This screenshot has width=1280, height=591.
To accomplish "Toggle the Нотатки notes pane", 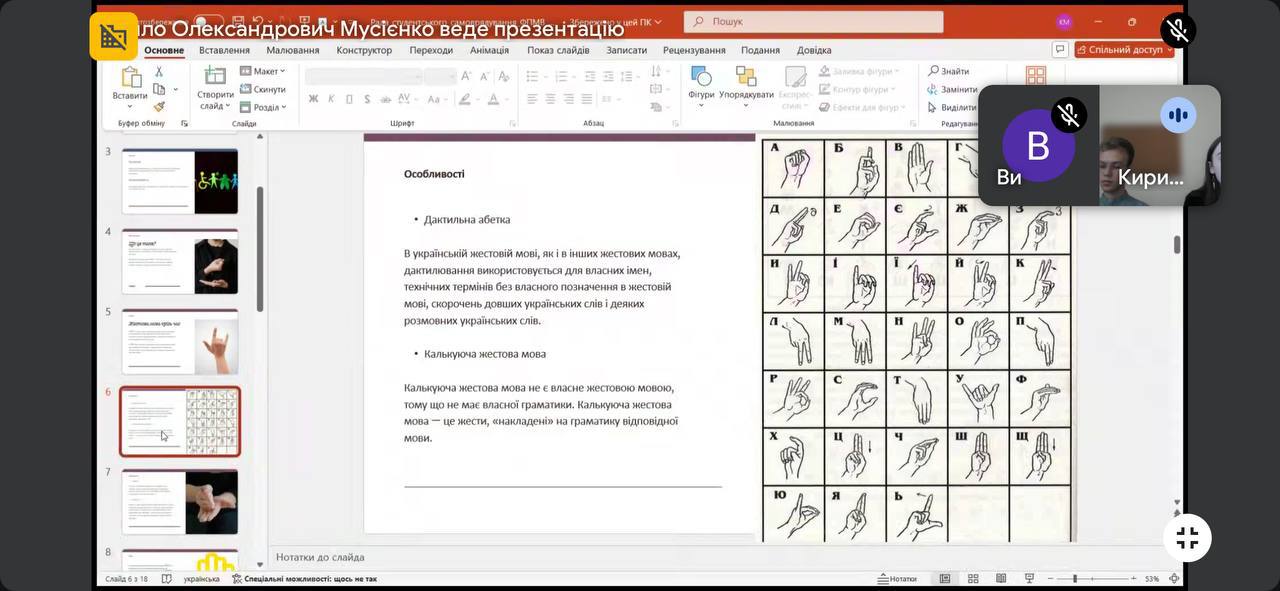I will [896, 579].
